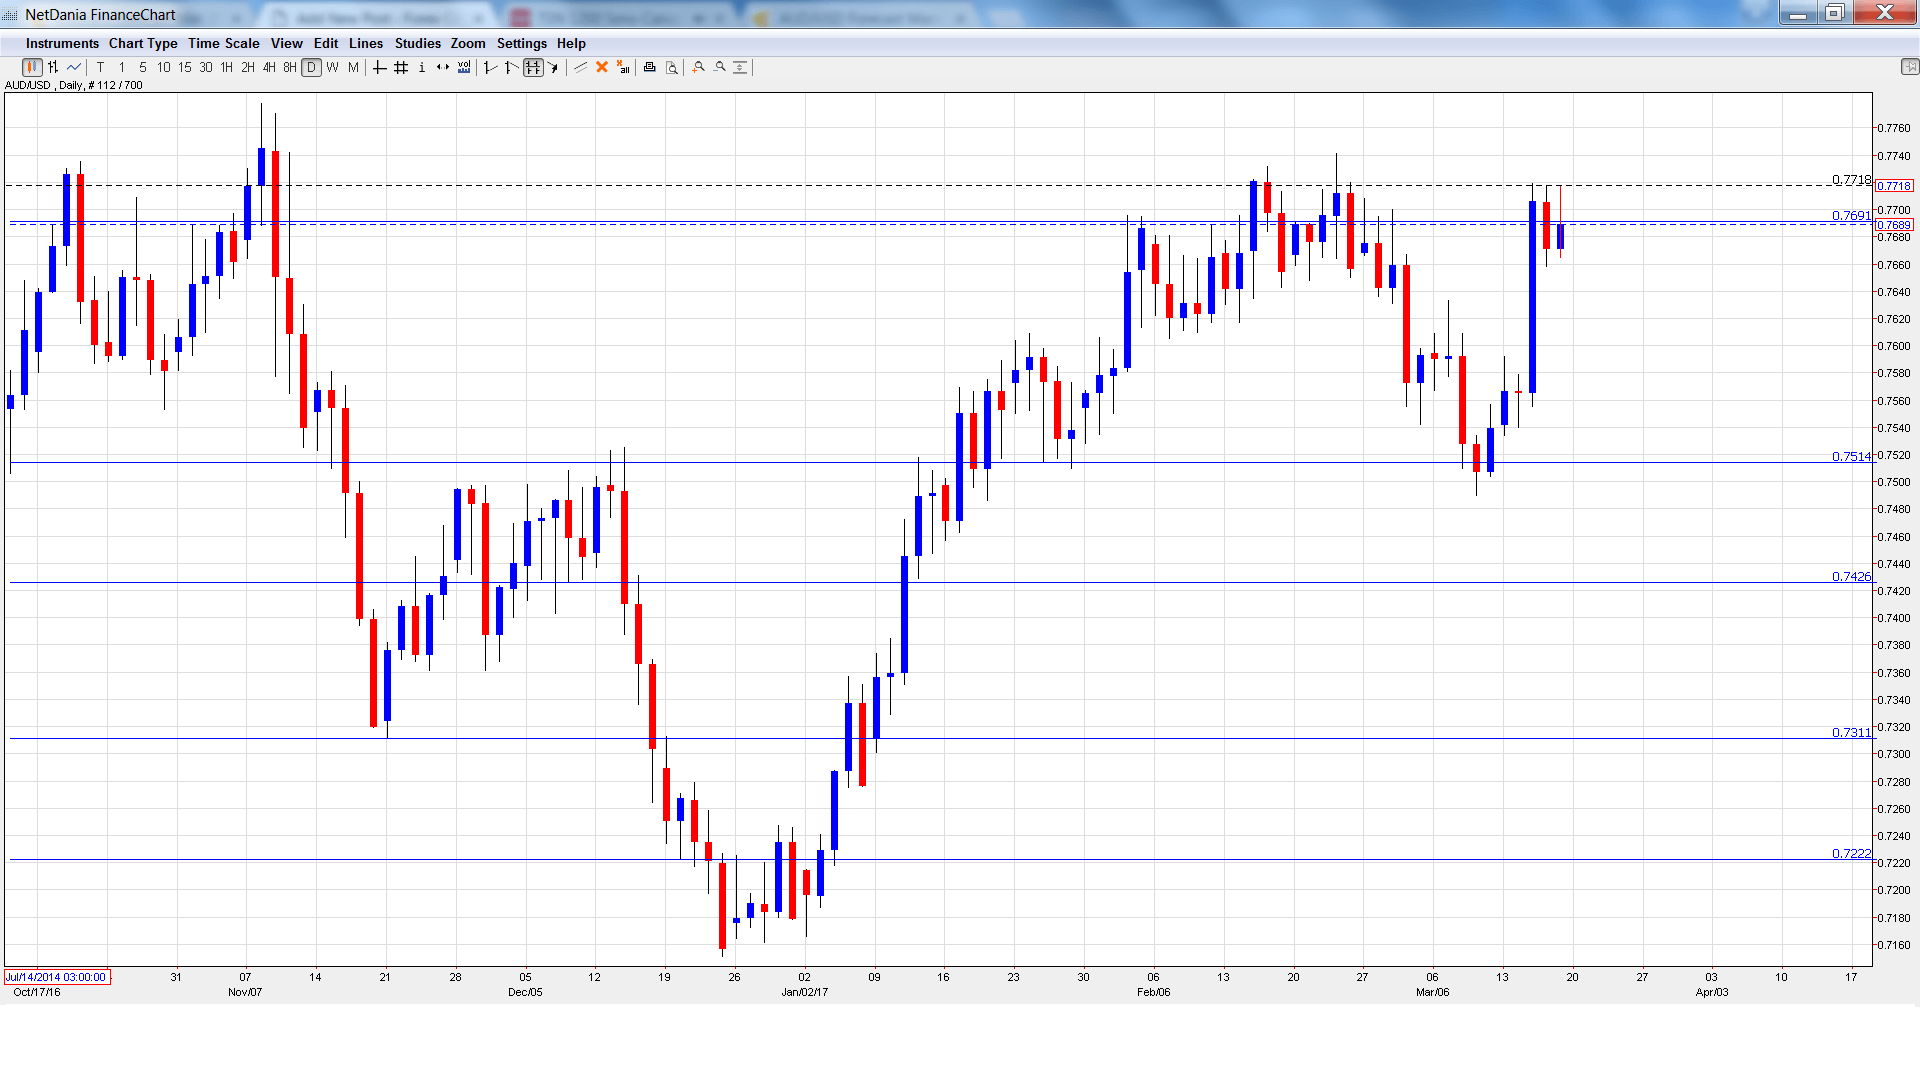
Task: Click the 0.7718 price label tag
Action: tap(1893, 186)
